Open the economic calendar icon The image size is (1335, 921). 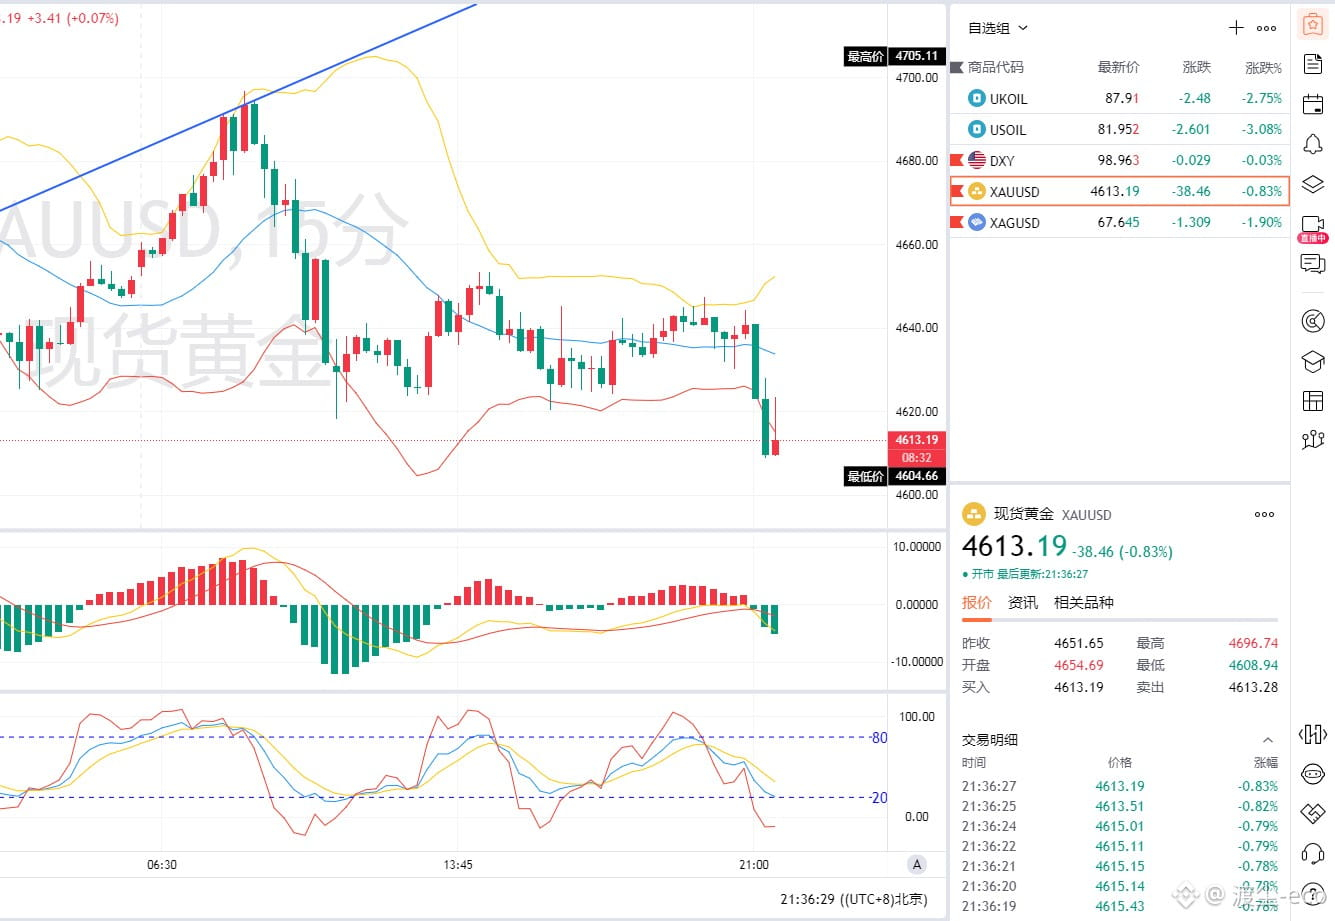pos(1313,104)
